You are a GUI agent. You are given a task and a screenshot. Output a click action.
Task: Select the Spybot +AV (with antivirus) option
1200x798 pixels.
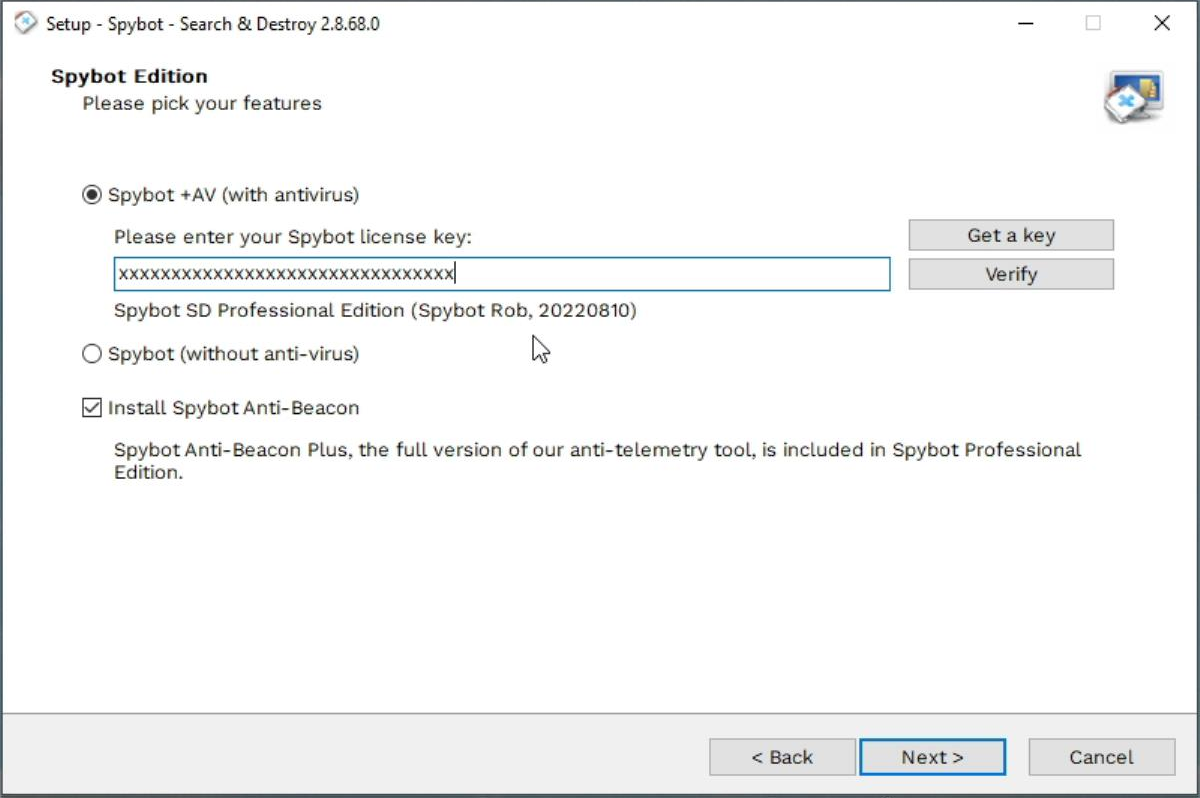click(91, 195)
